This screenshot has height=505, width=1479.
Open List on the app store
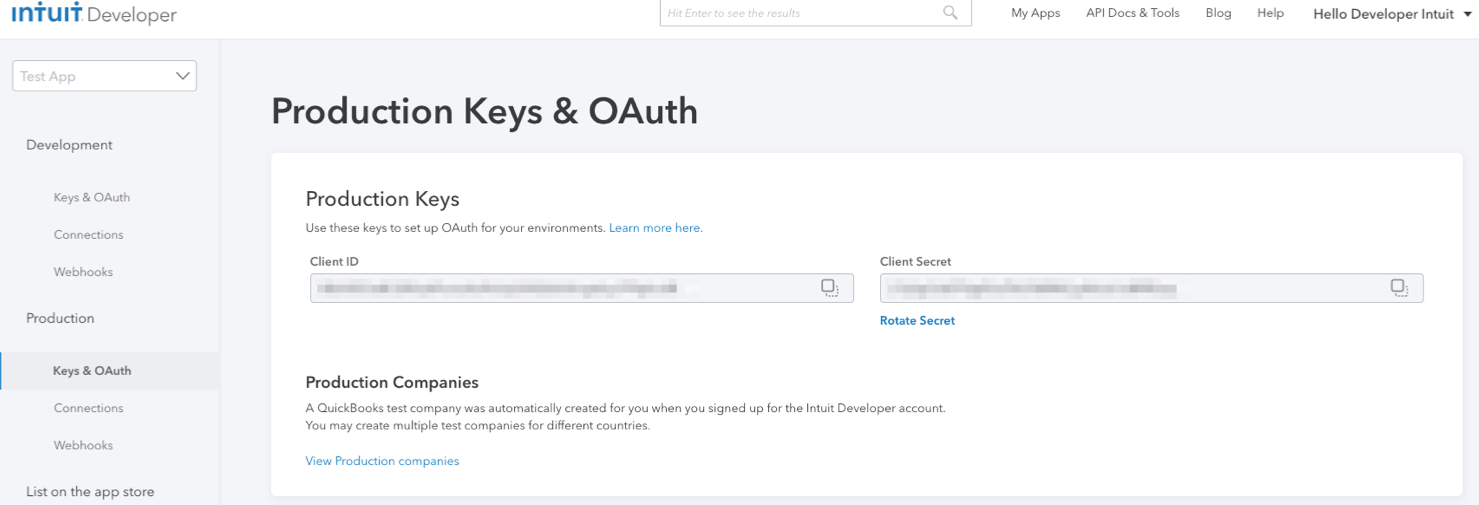coord(90,492)
